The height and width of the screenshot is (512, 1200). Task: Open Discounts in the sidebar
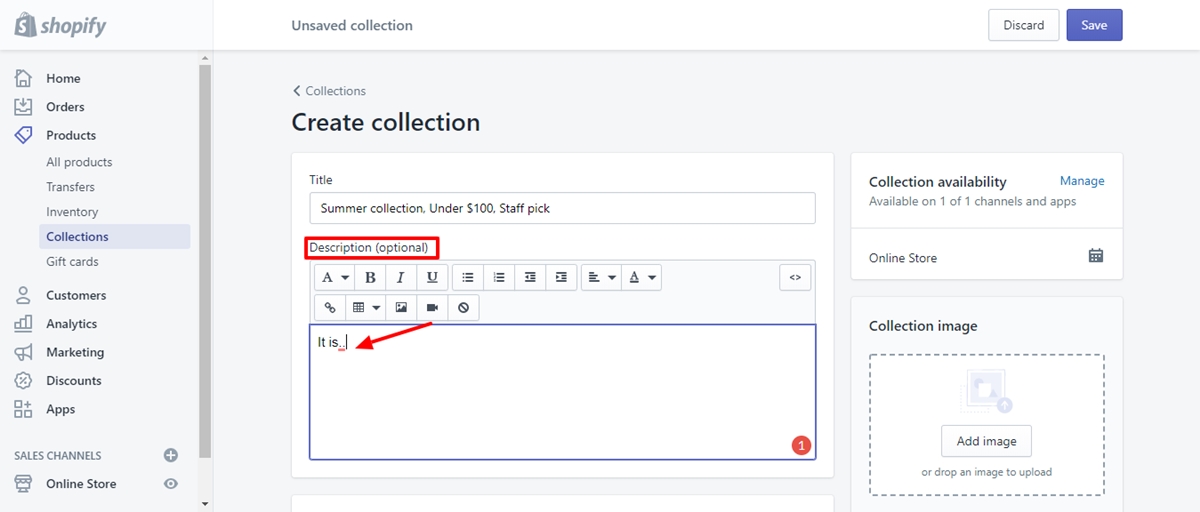(x=74, y=381)
